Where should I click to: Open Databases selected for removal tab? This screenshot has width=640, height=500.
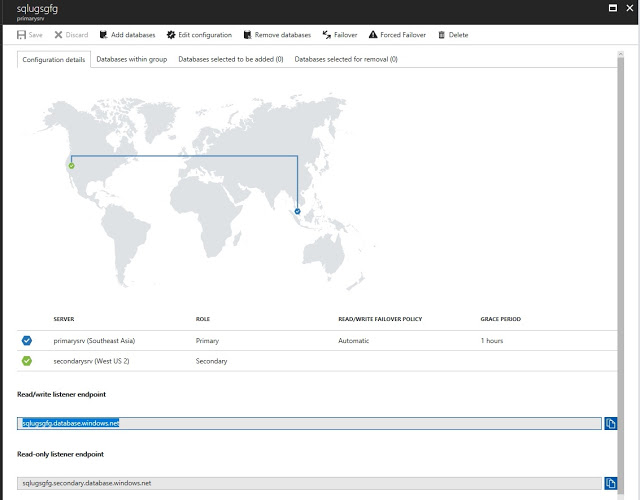click(346, 59)
